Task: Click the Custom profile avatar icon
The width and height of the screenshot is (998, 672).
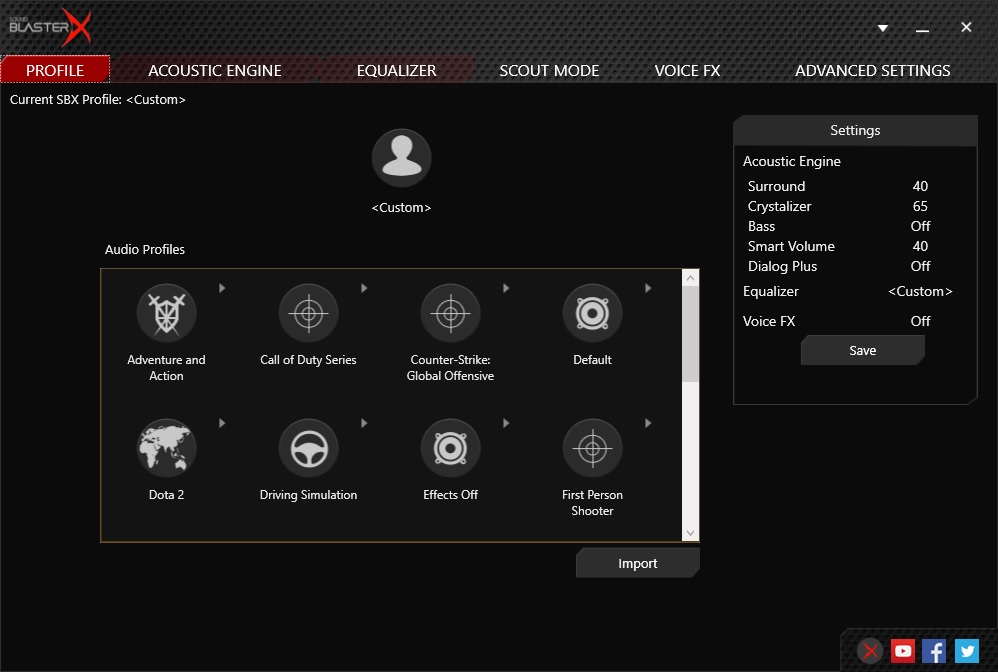Action: (x=402, y=158)
